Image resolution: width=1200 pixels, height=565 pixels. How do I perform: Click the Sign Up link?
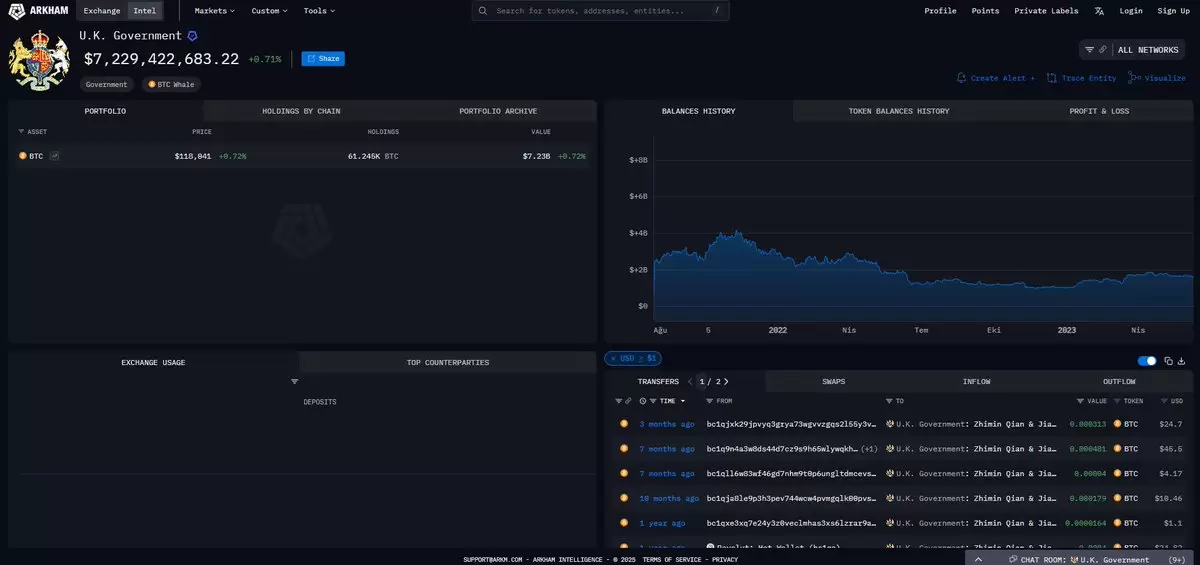(1173, 11)
